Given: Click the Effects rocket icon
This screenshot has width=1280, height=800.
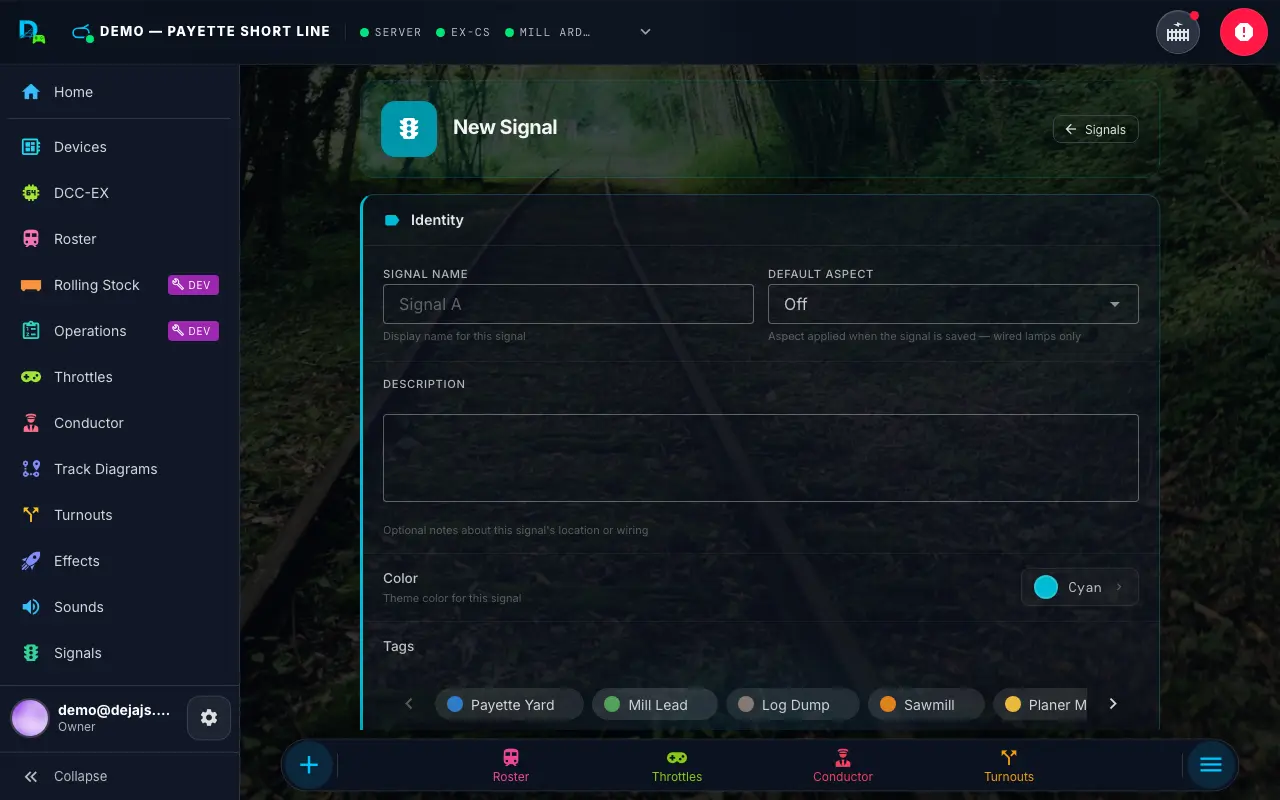Looking at the screenshot, I should coord(31,561).
